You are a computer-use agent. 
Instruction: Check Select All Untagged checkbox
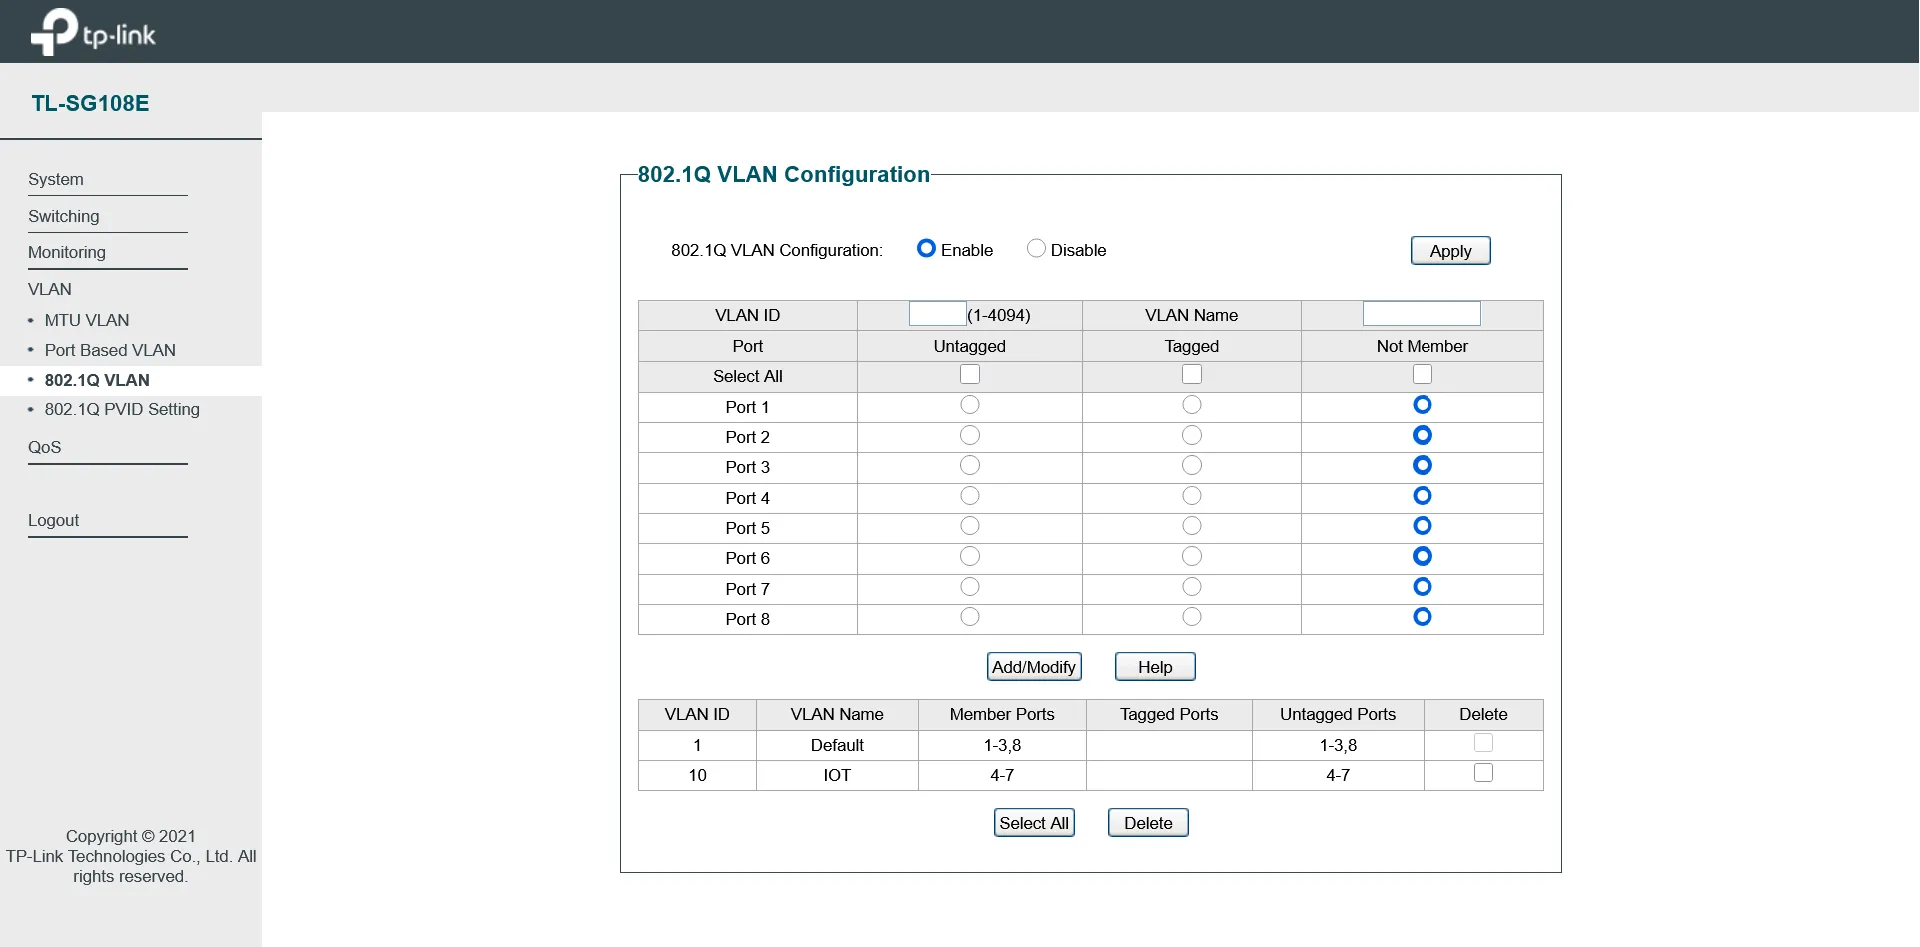click(x=970, y=374)
